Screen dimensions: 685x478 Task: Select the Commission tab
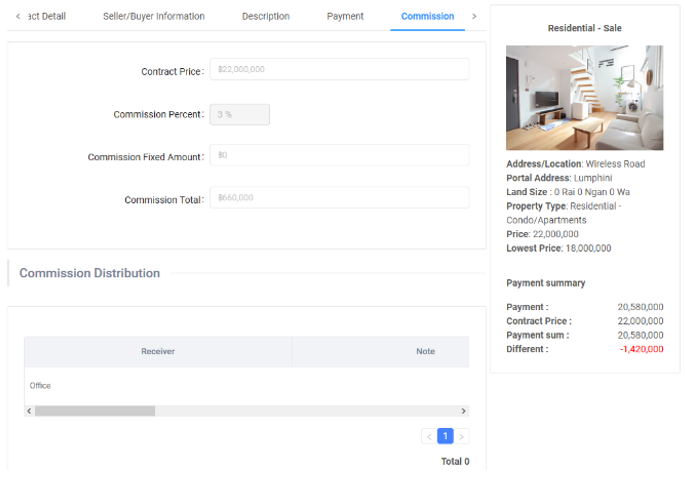click(x=427, y=16)
